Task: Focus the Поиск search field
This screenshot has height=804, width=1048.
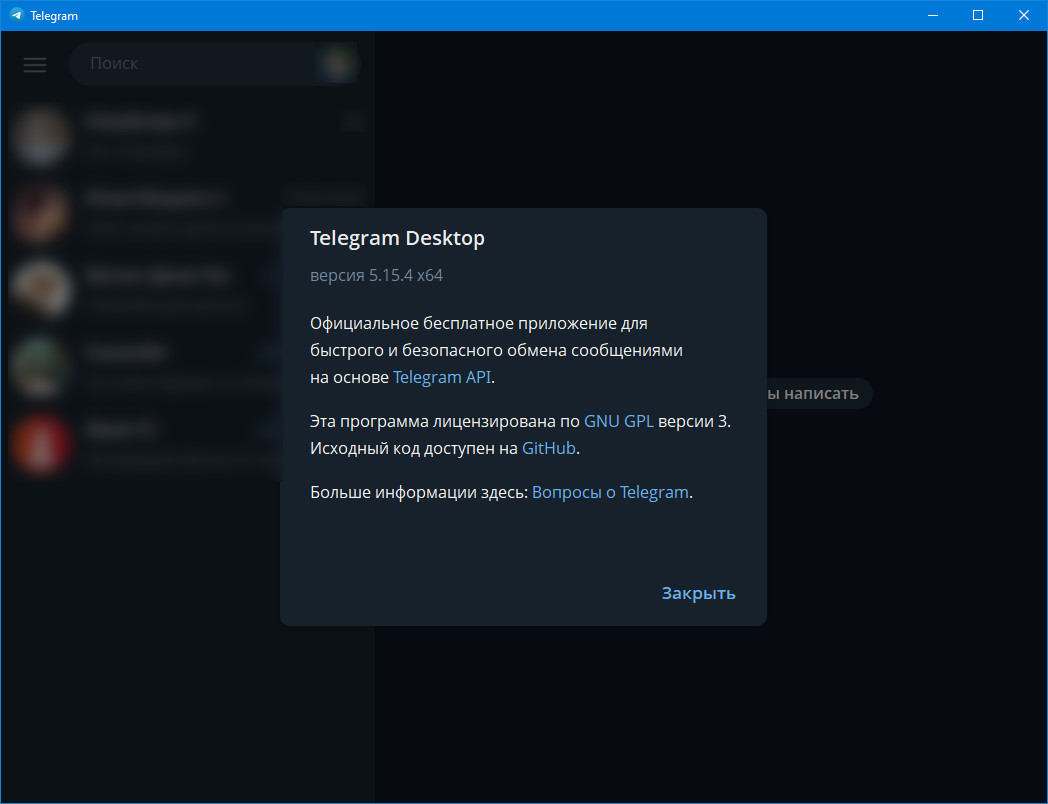Action: click(194, 64)
